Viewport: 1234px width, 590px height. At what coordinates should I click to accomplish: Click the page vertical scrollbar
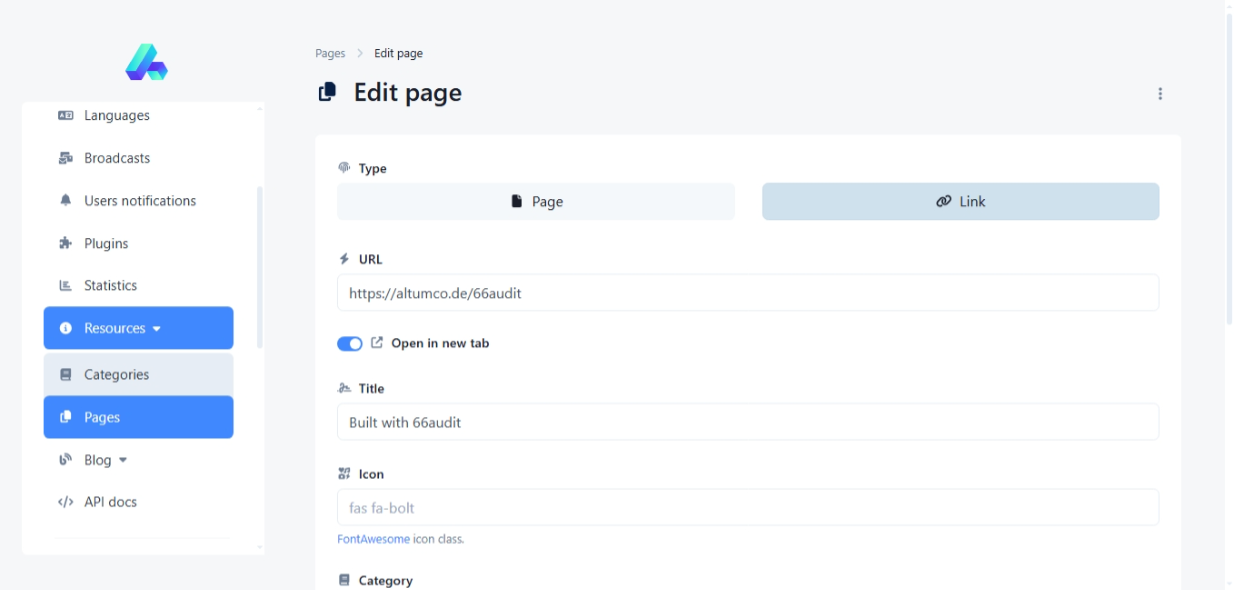1228,170
